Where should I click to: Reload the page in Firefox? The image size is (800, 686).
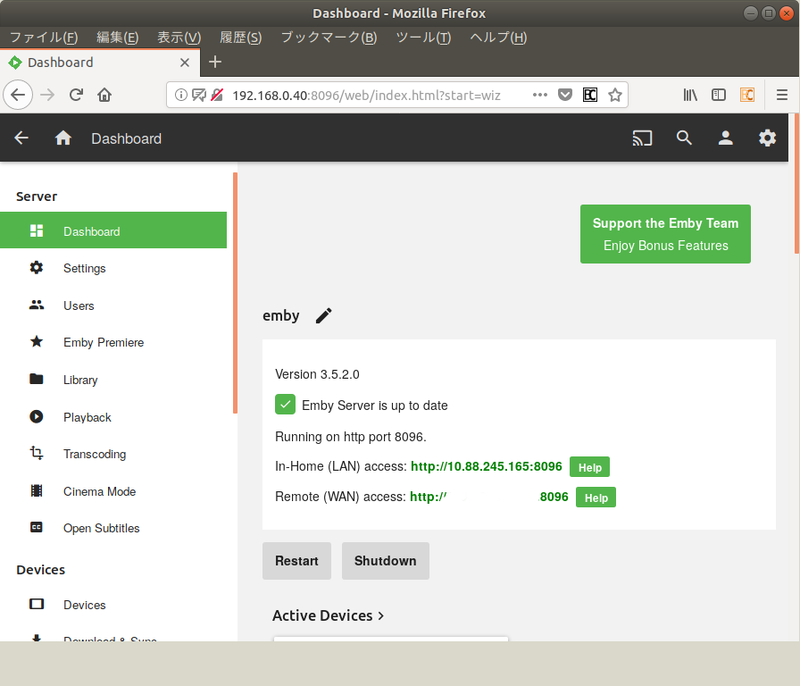[76, 95]
